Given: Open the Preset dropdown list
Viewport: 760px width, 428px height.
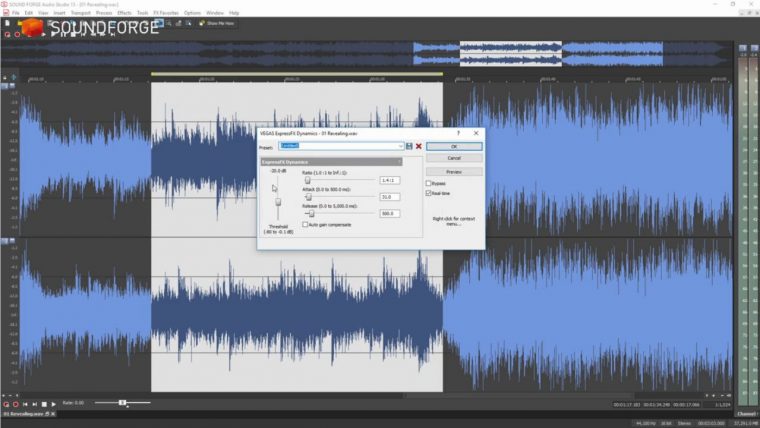Looking at the screenshot, I should (x=400, y=146).
